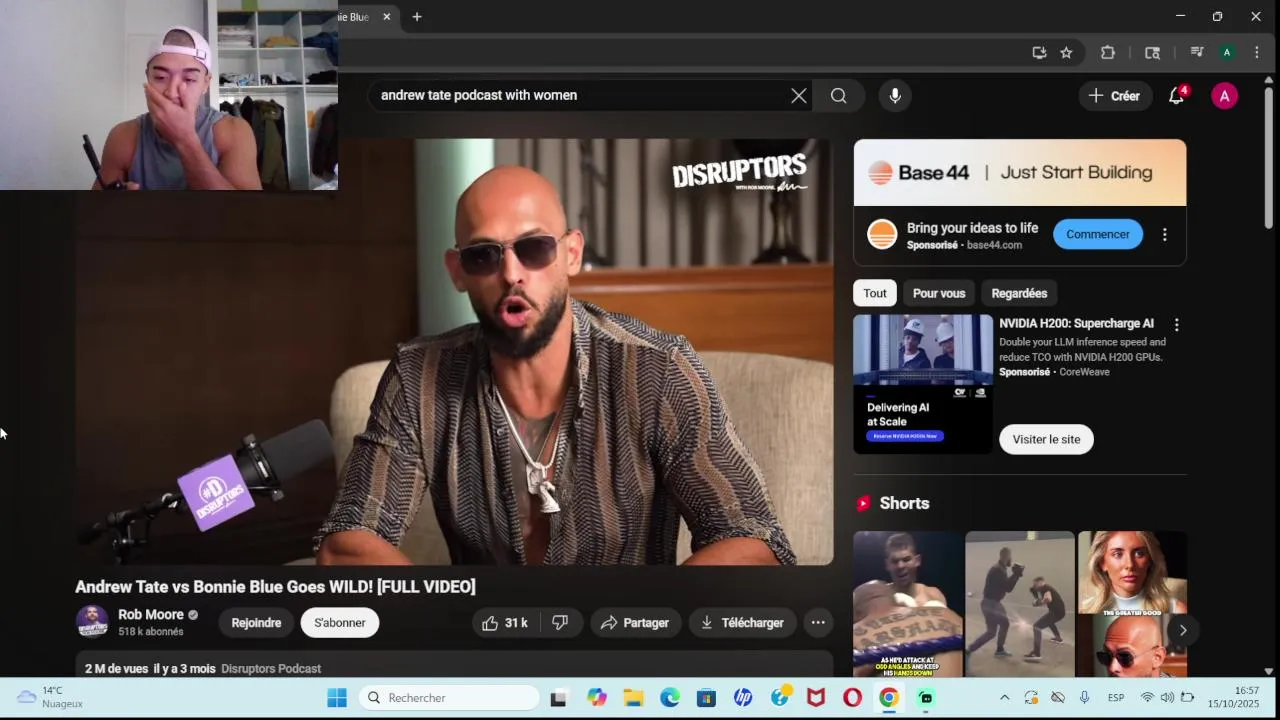Screen dimensions: 1280x720
Task: Open the green Chrome profile avatar
Action: [x=1227, y=53]
